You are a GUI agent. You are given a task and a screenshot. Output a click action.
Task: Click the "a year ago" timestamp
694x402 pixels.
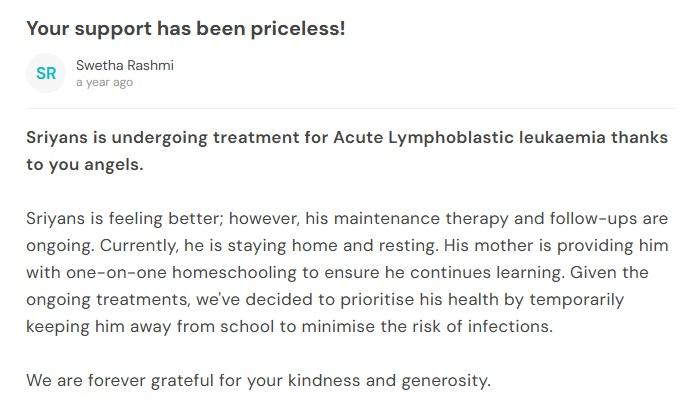104,83
